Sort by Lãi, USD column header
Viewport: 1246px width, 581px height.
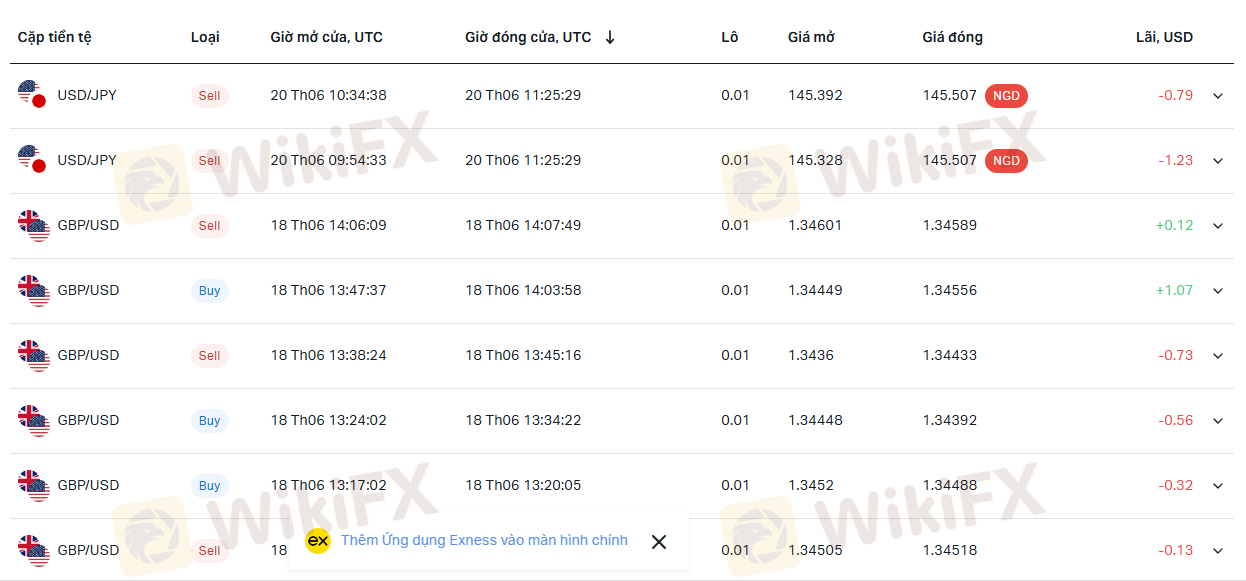click(1164, 37)
